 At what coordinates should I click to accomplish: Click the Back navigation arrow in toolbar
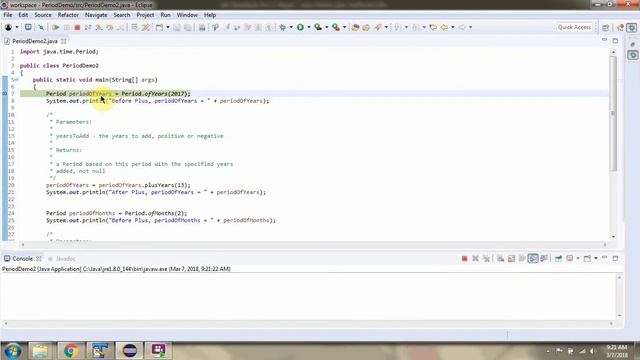coord(444,27)
